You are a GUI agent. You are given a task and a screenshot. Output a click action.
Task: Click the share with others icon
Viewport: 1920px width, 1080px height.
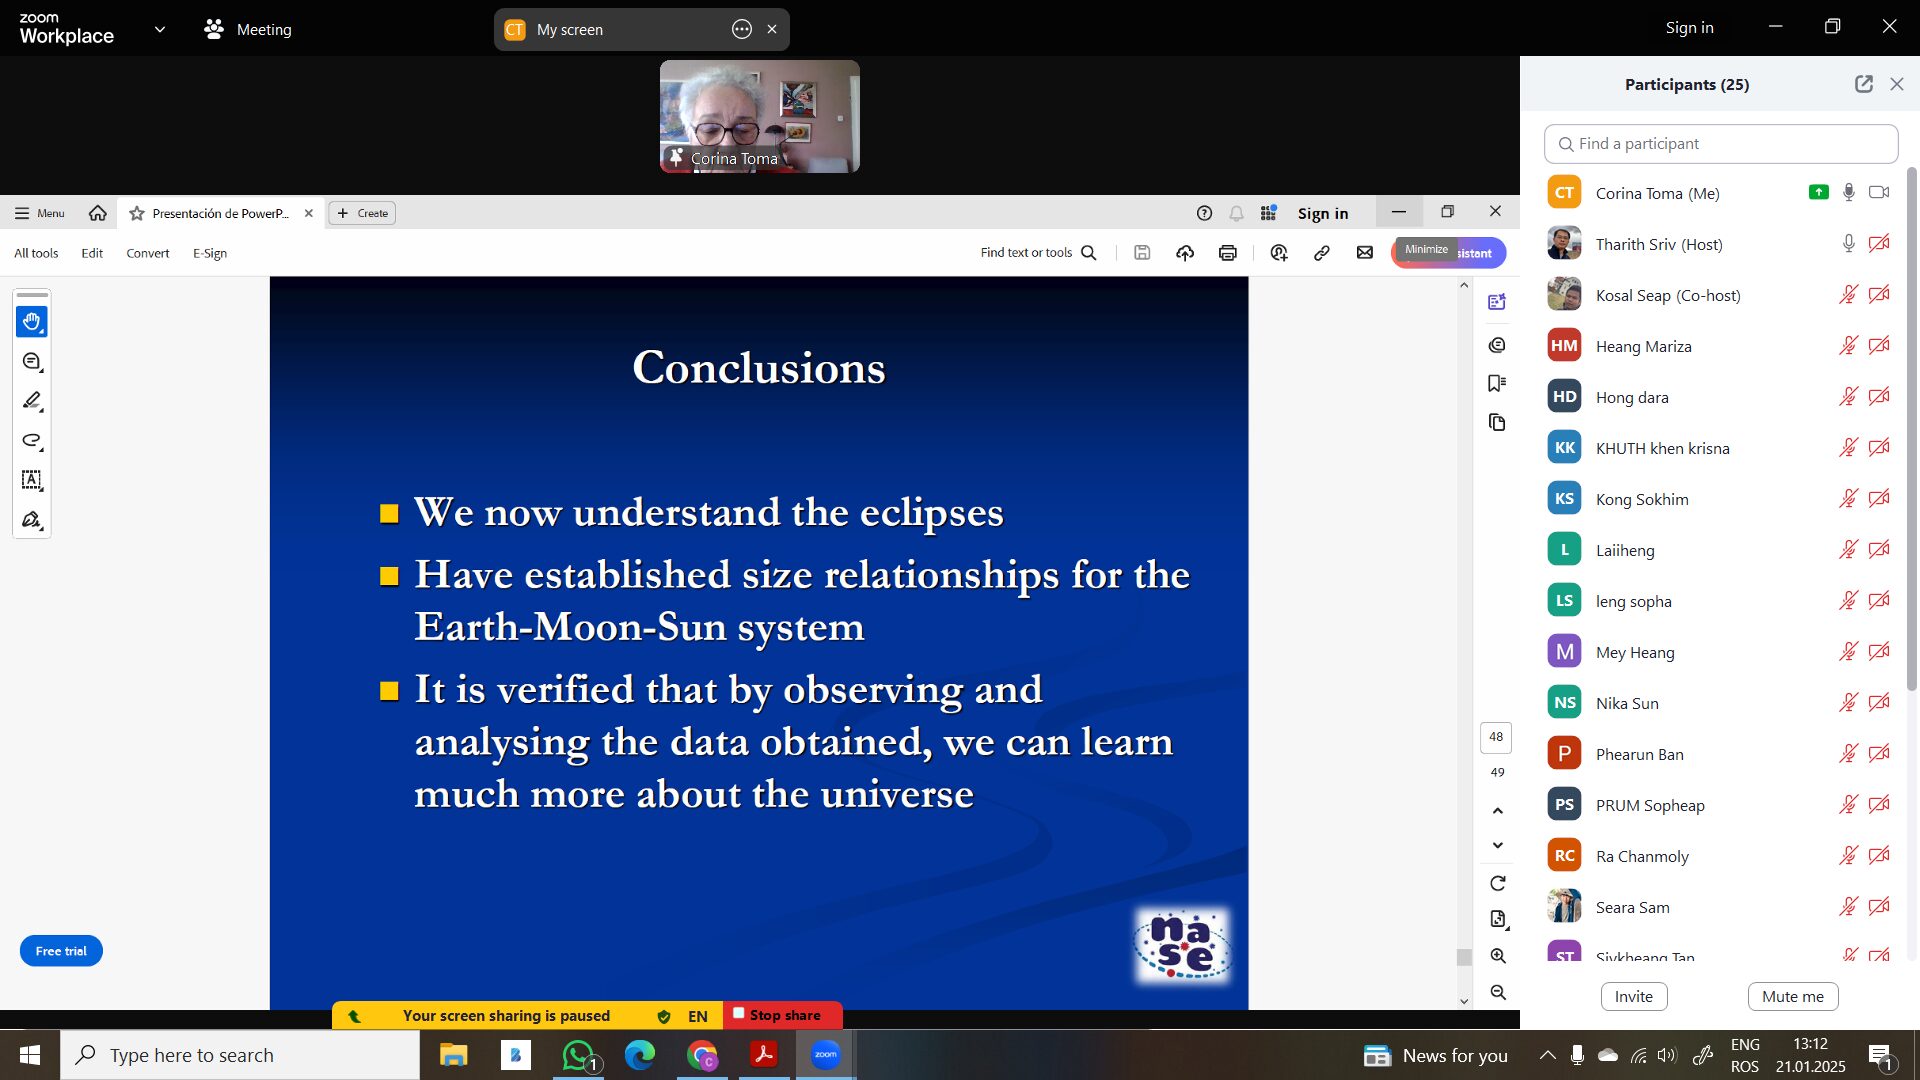point(1279,253)
